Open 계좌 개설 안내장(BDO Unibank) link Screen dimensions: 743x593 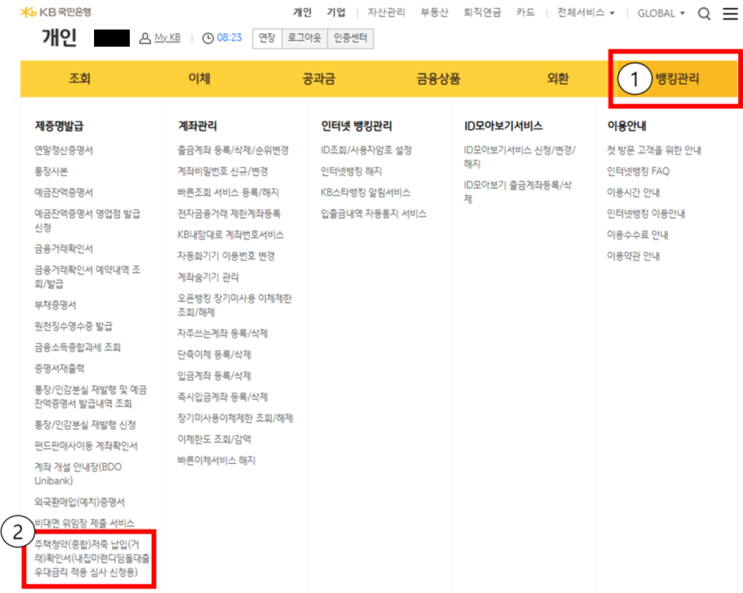pos(78,474)
